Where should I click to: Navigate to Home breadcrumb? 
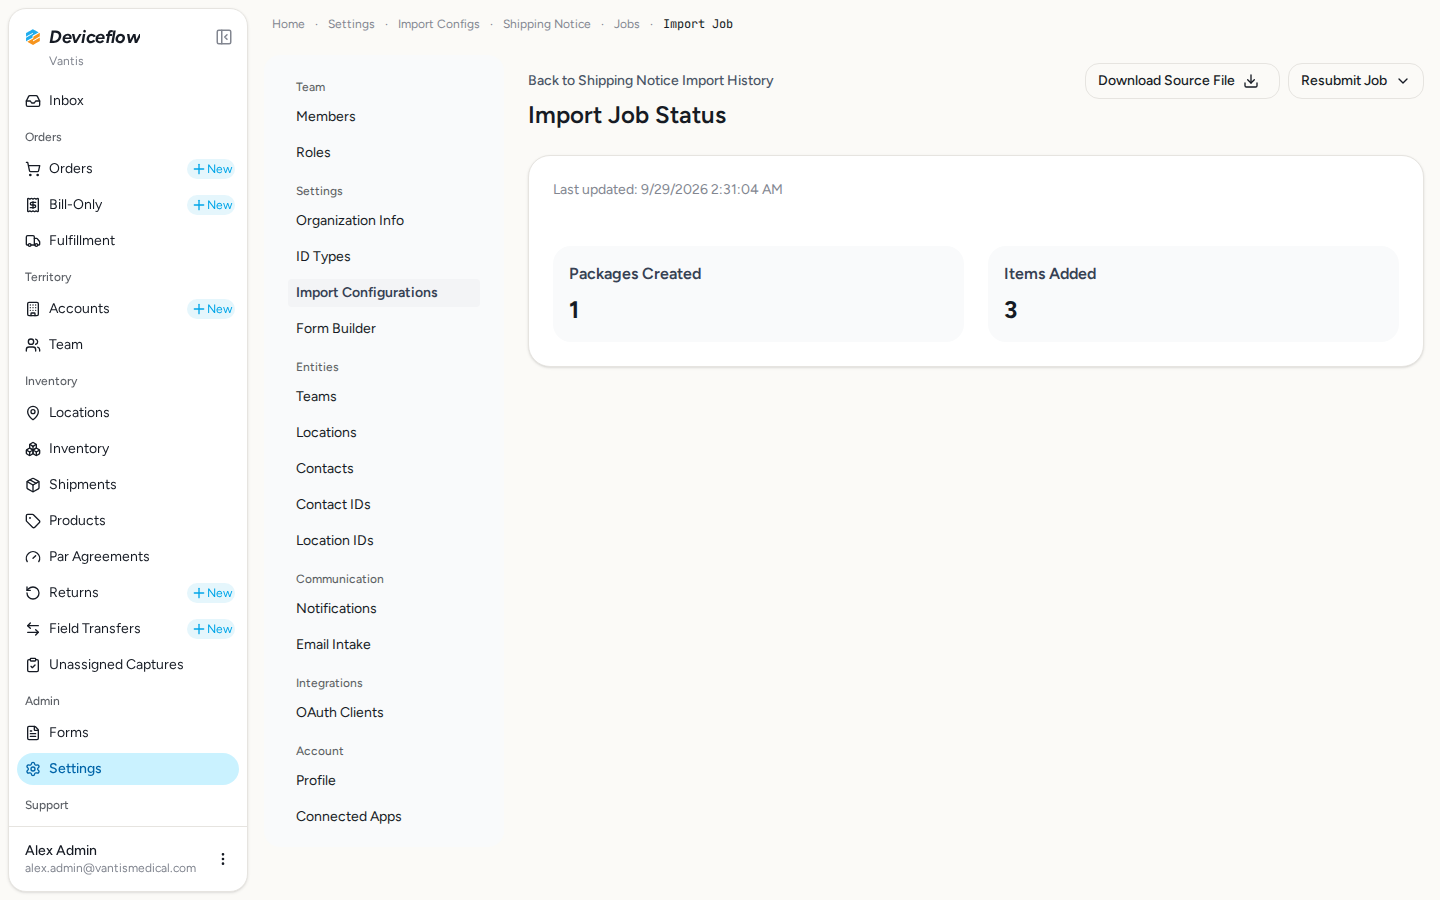click(288, 24)
